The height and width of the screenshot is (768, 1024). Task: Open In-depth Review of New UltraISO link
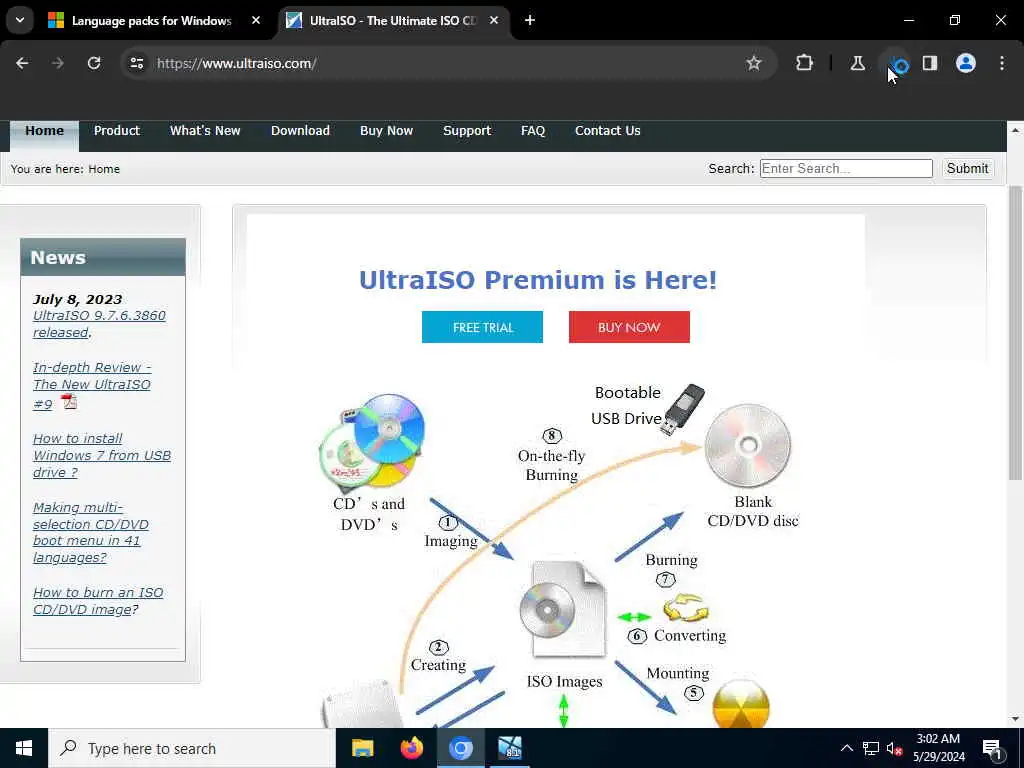click(x=92, y=385)
